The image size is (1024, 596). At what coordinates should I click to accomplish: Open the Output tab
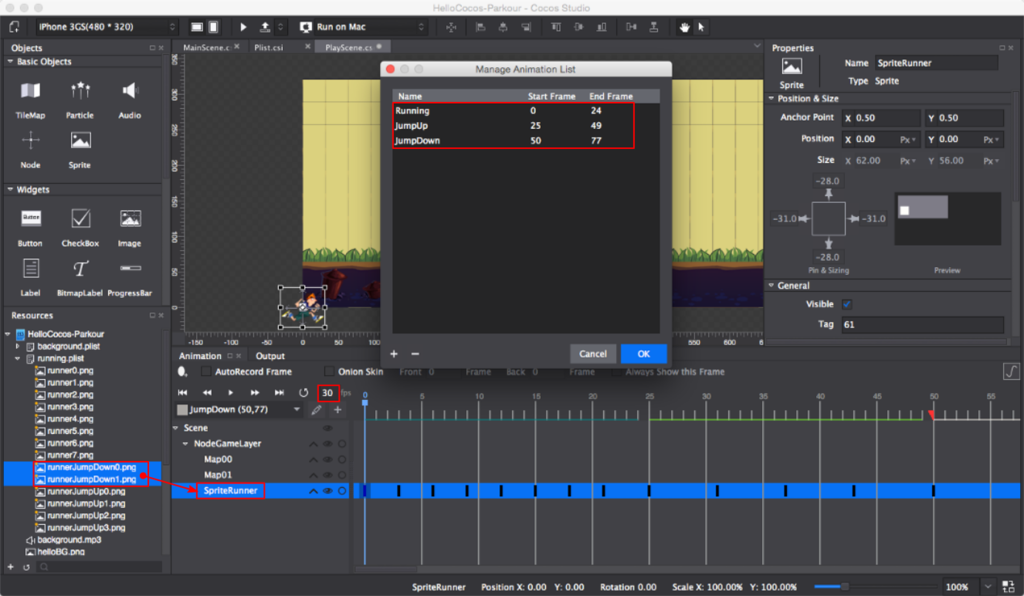coord(270,356)
